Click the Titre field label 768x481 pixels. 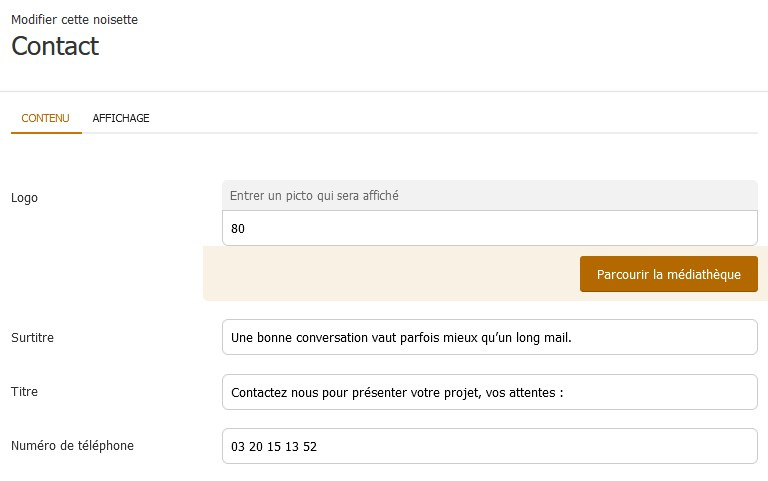point(24,392)
